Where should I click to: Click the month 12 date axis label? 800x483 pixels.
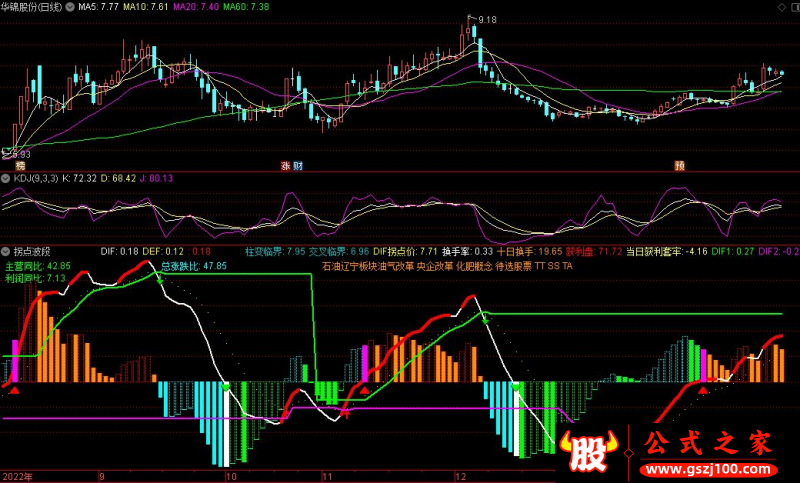(461, 477)
